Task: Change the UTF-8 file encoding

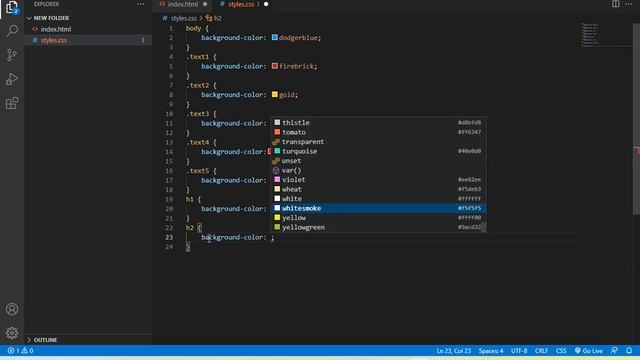Action: [x=519, y=351]
